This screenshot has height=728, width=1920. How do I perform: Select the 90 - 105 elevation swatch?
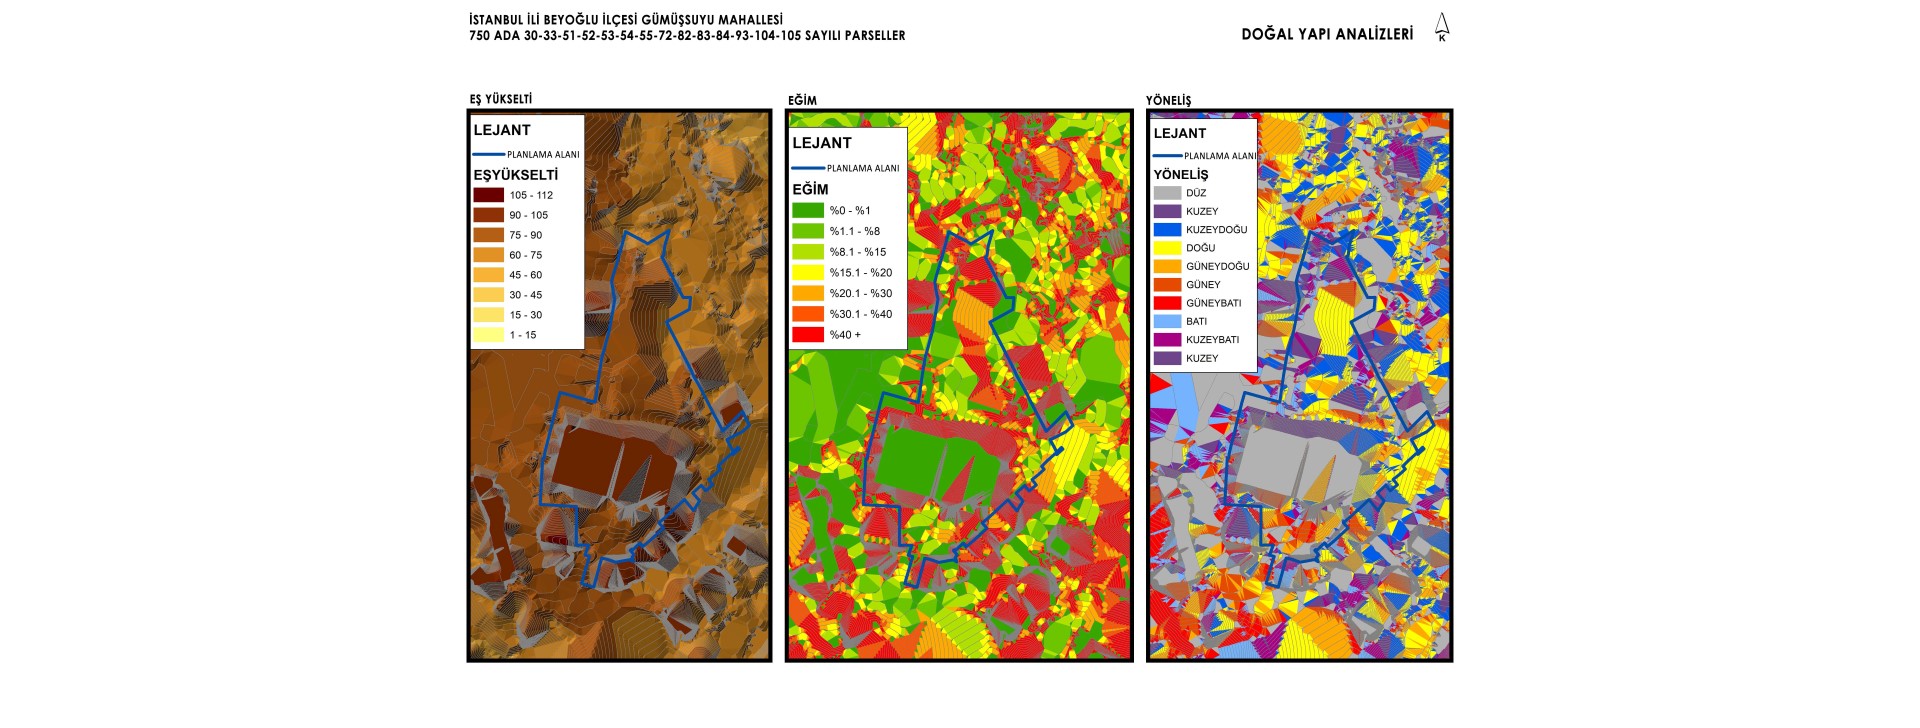click(488, 215)
